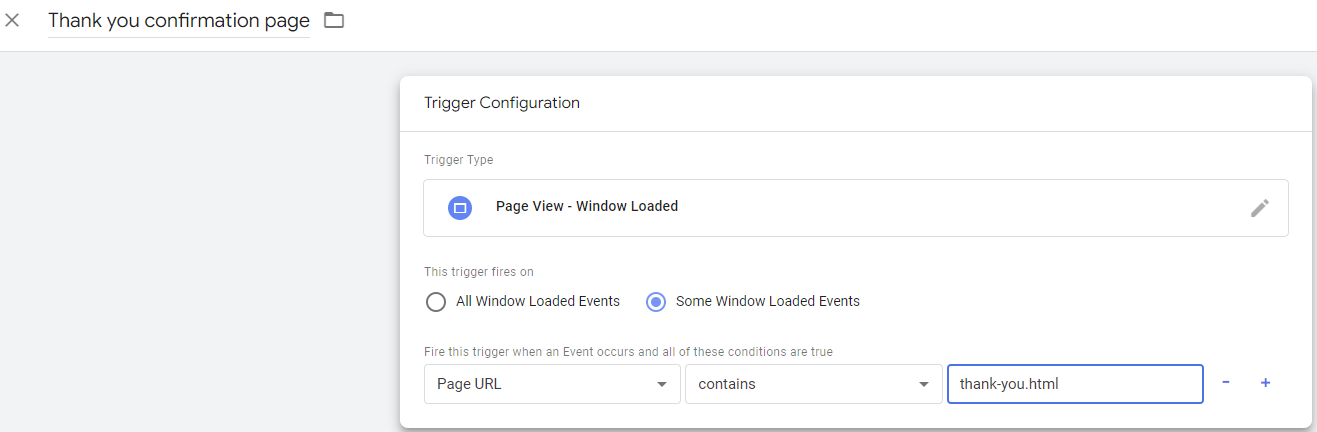The width and height of the screenshot is (1317, 432).
Task: Click the trigger name 'Thank you confirmation page'
Action: 179,21
